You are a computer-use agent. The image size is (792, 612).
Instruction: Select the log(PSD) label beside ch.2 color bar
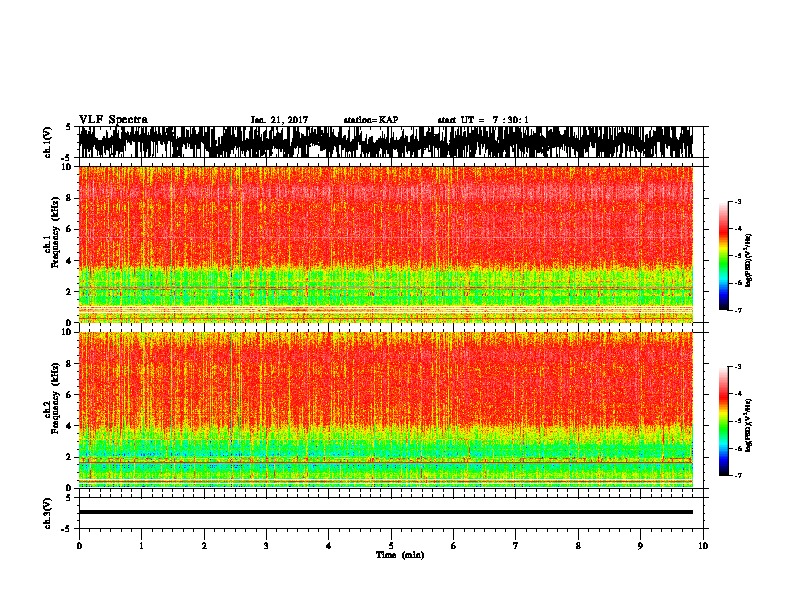[749, 425]
